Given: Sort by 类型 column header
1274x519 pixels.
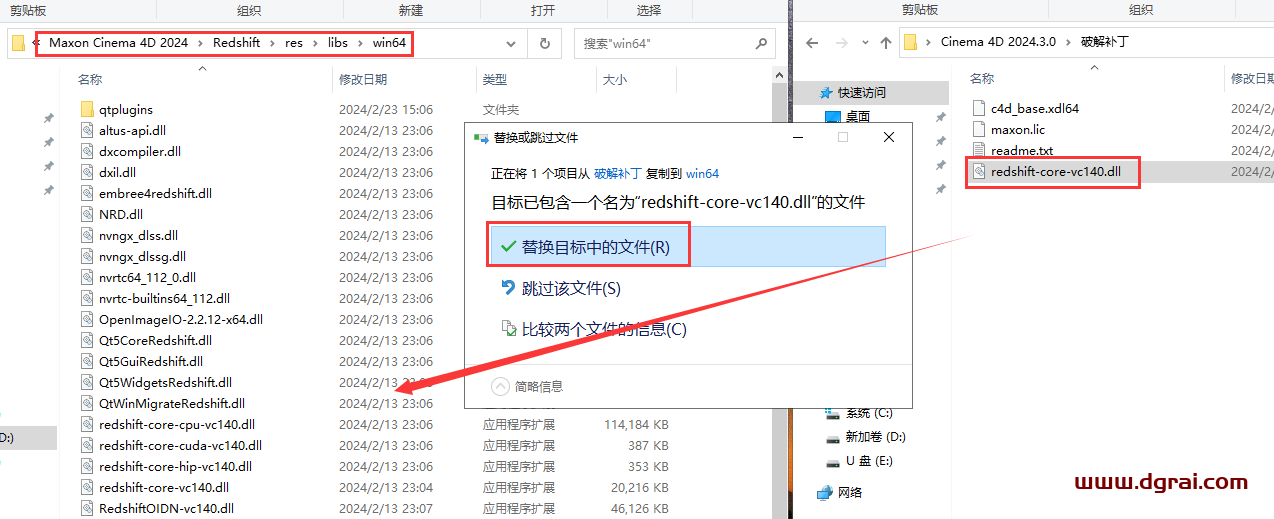Looking at the screenshot, I should tap(495, 79).
